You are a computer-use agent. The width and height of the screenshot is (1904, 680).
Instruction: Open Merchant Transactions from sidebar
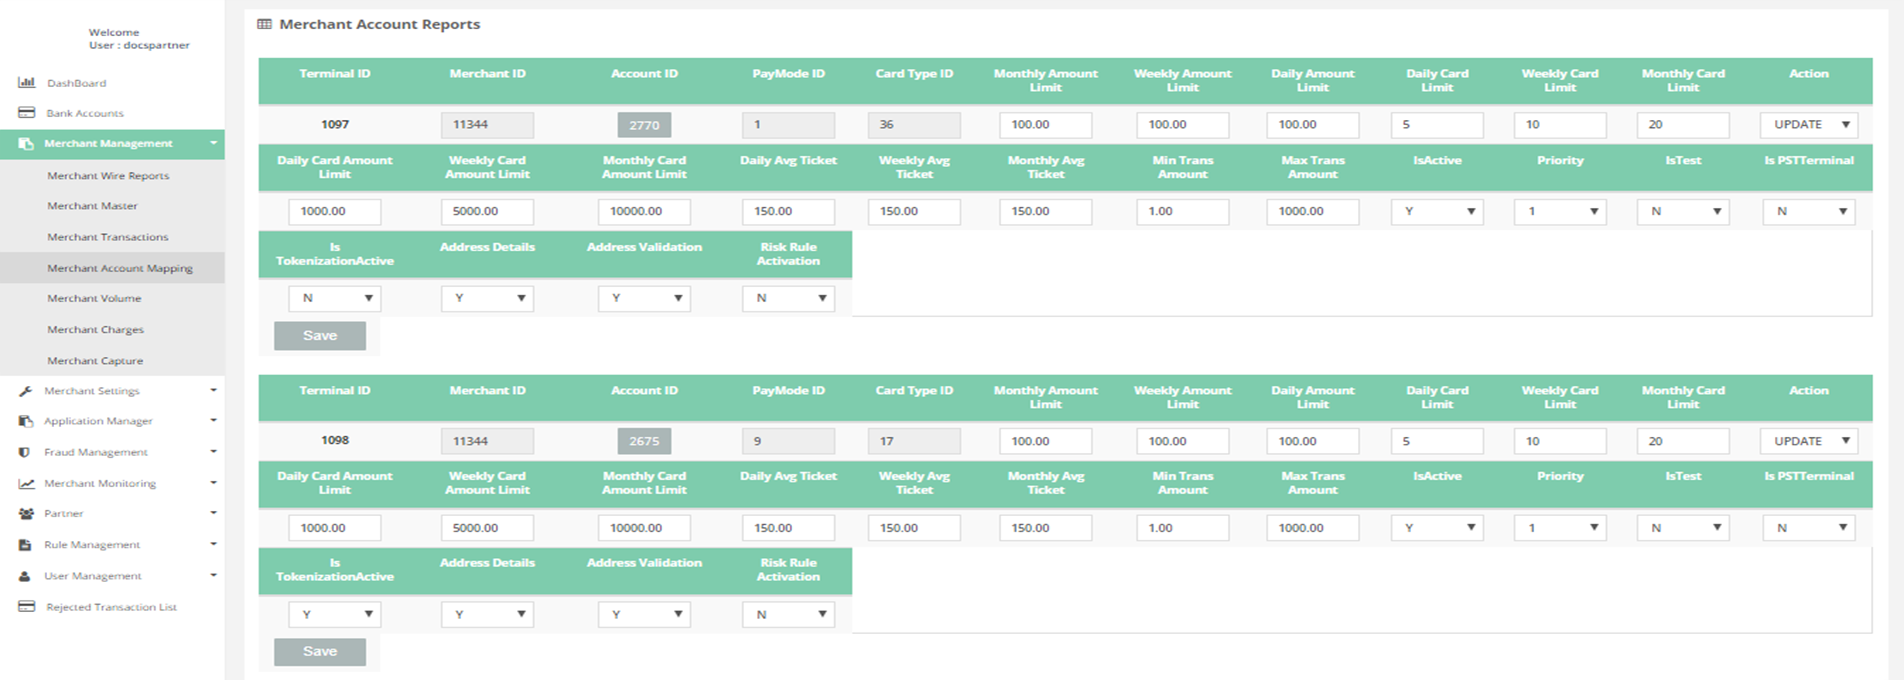[108, 237]
